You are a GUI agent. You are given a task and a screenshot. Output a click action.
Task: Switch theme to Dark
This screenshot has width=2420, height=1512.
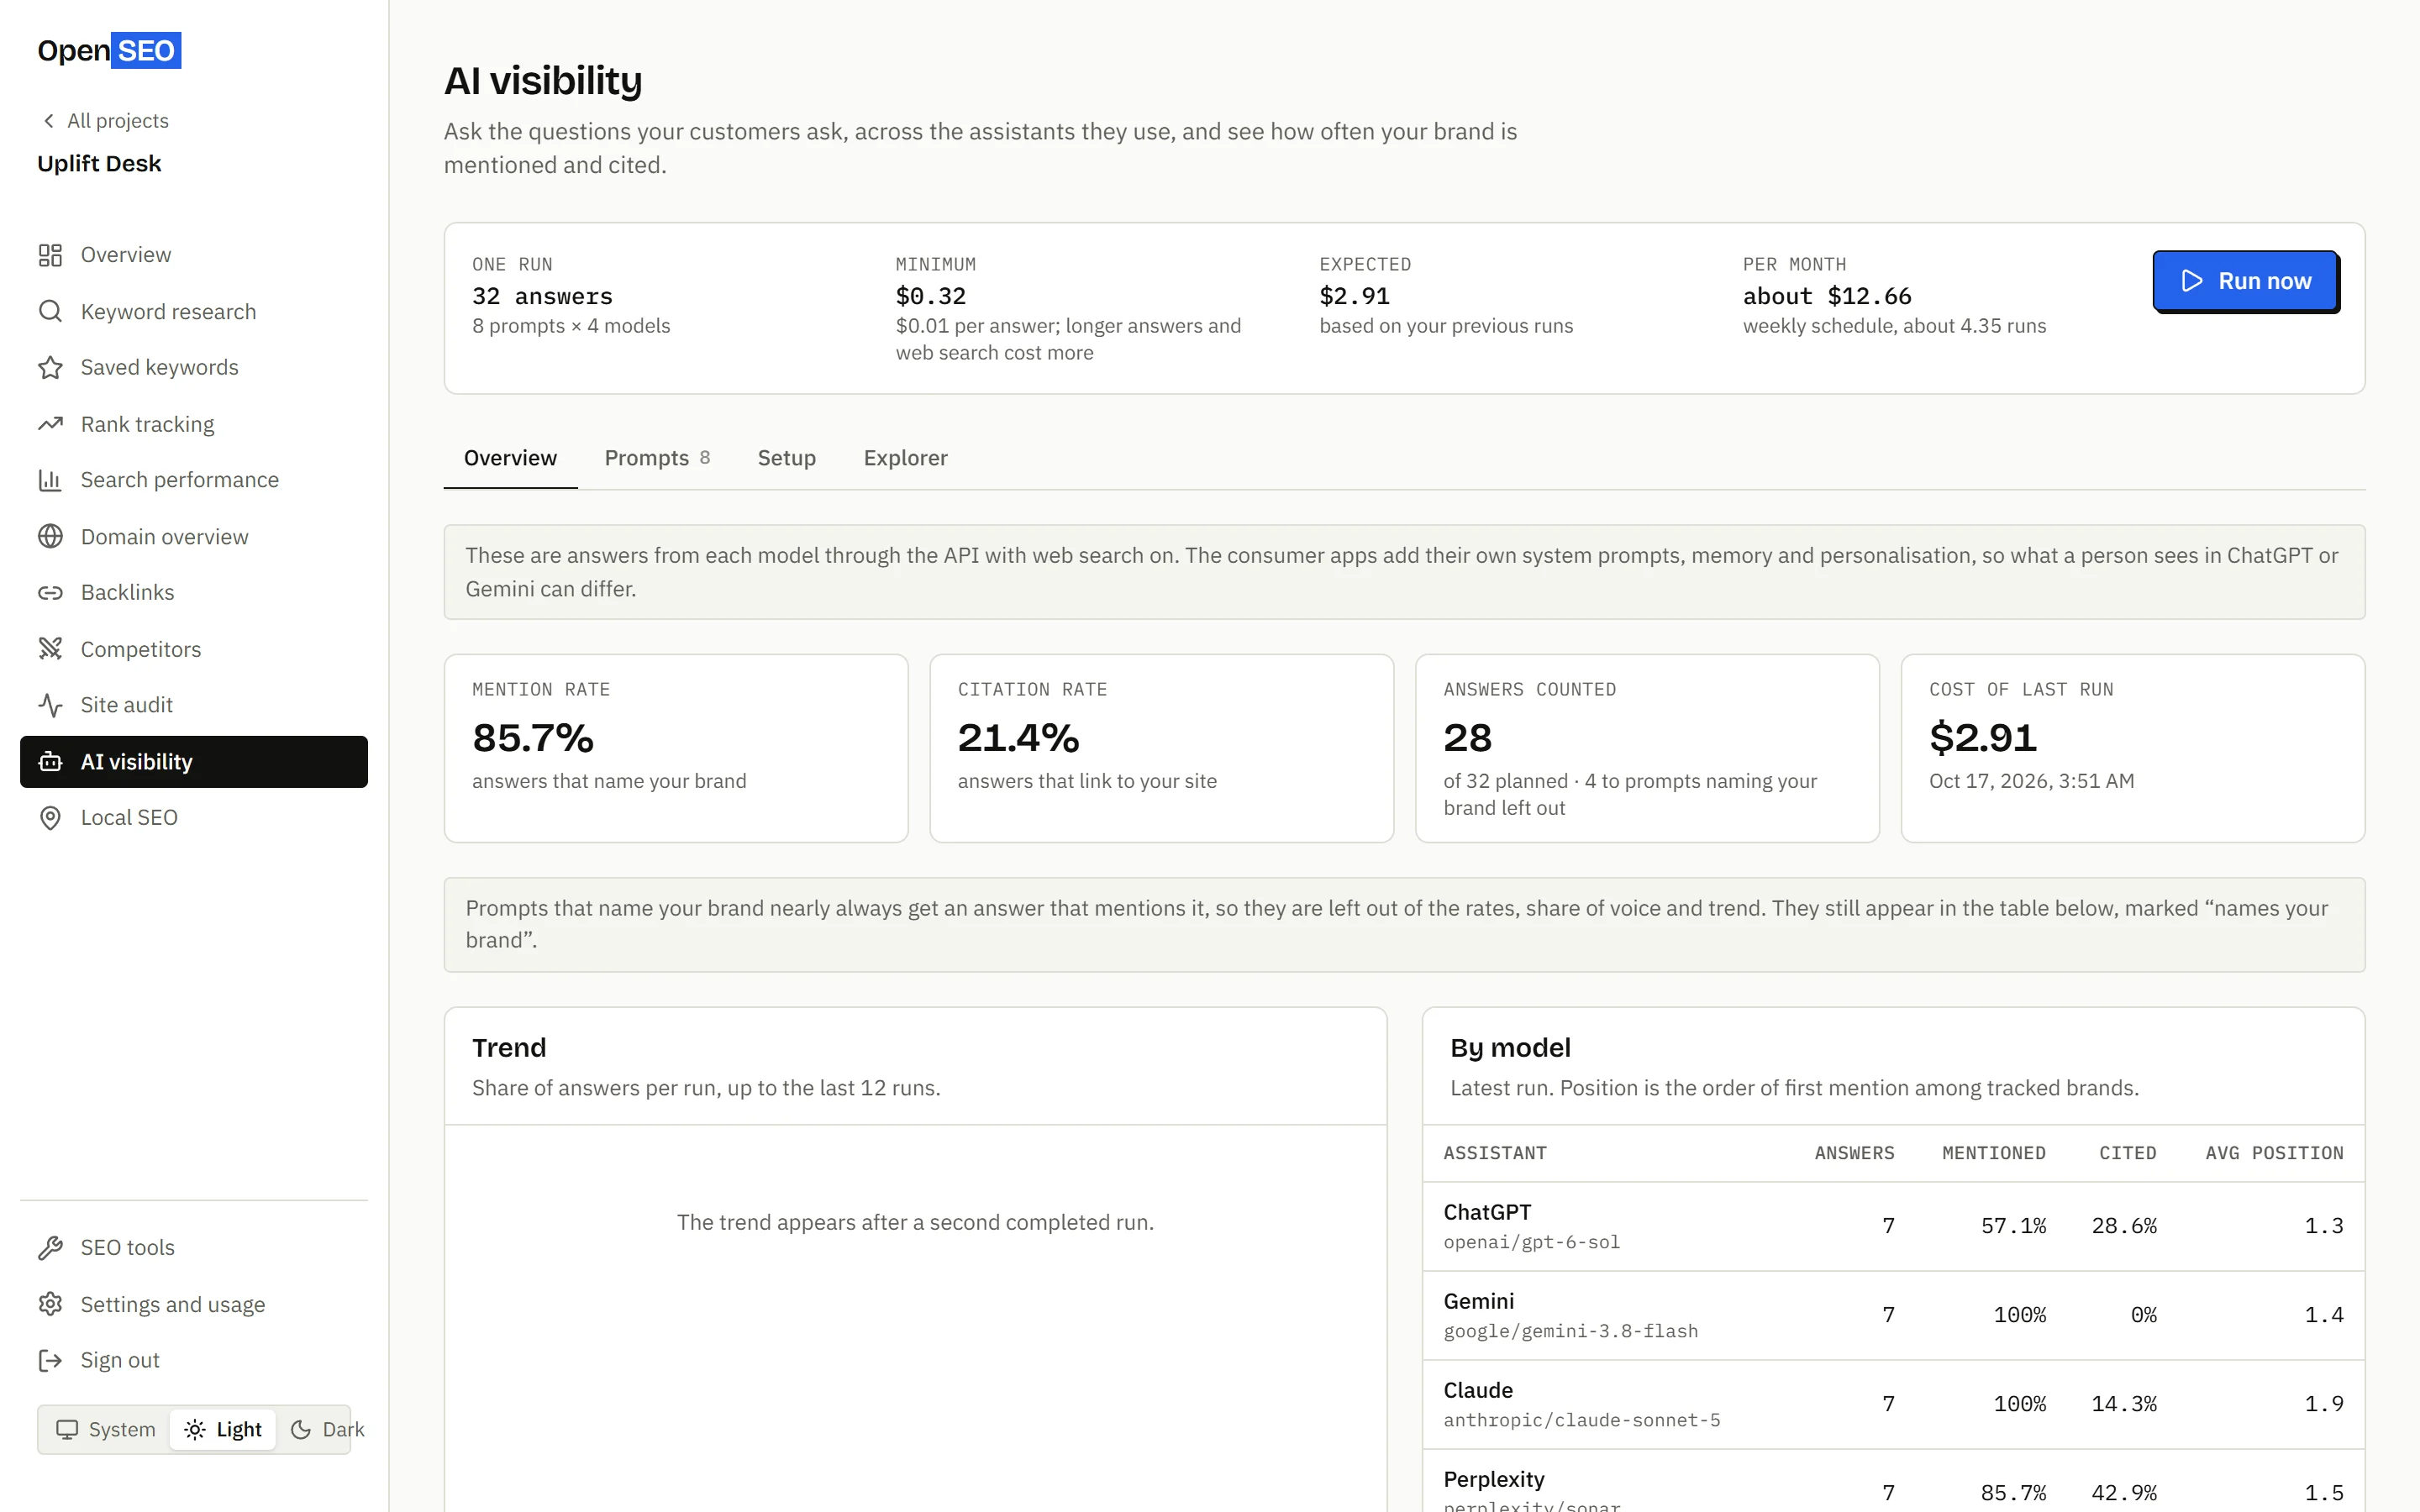tap(327, 1429)
